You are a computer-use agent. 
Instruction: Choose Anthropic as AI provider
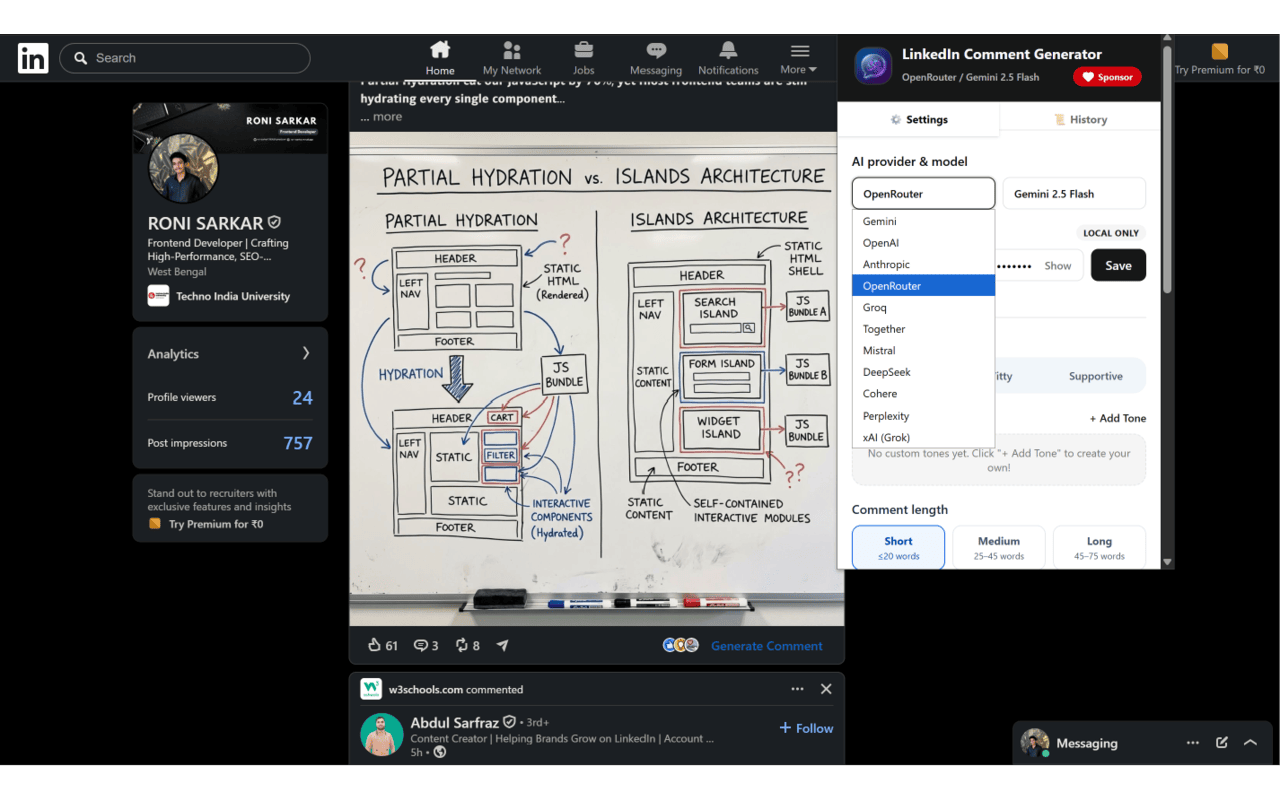coord(923,264)
